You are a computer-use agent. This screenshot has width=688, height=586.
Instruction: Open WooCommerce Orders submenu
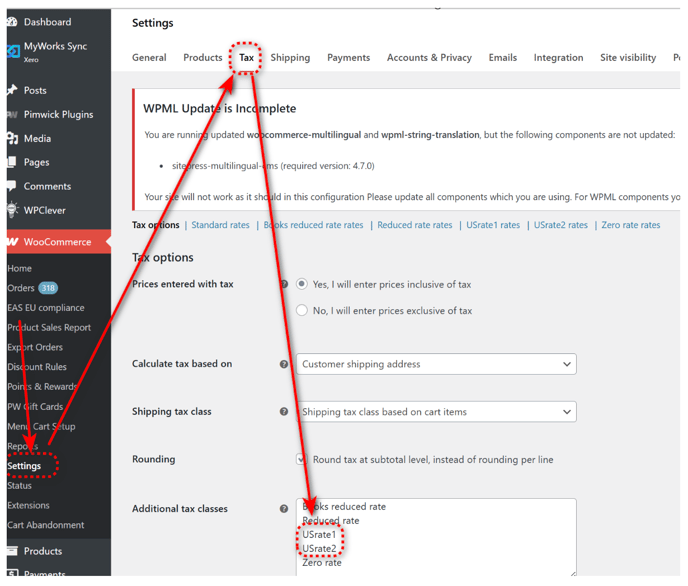click(21, 288)
